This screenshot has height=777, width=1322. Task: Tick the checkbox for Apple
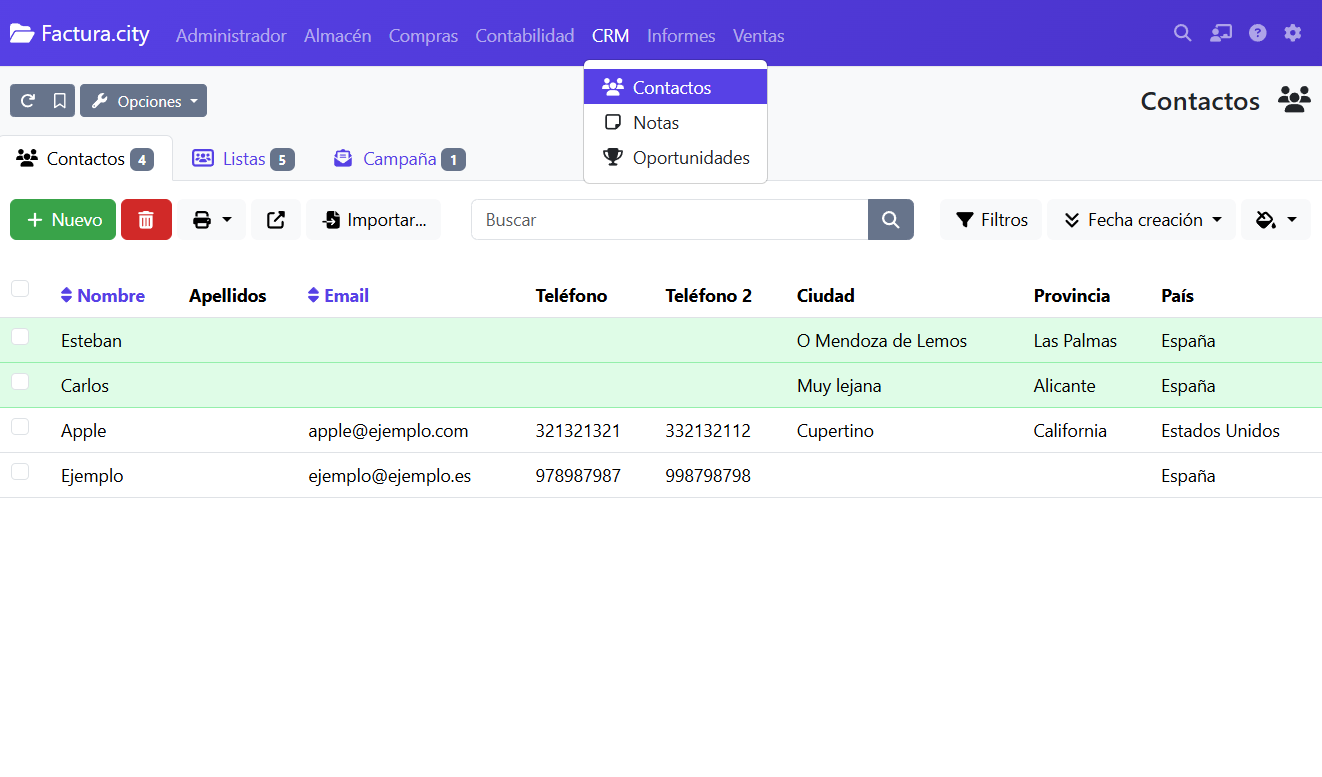coord(20,427)
